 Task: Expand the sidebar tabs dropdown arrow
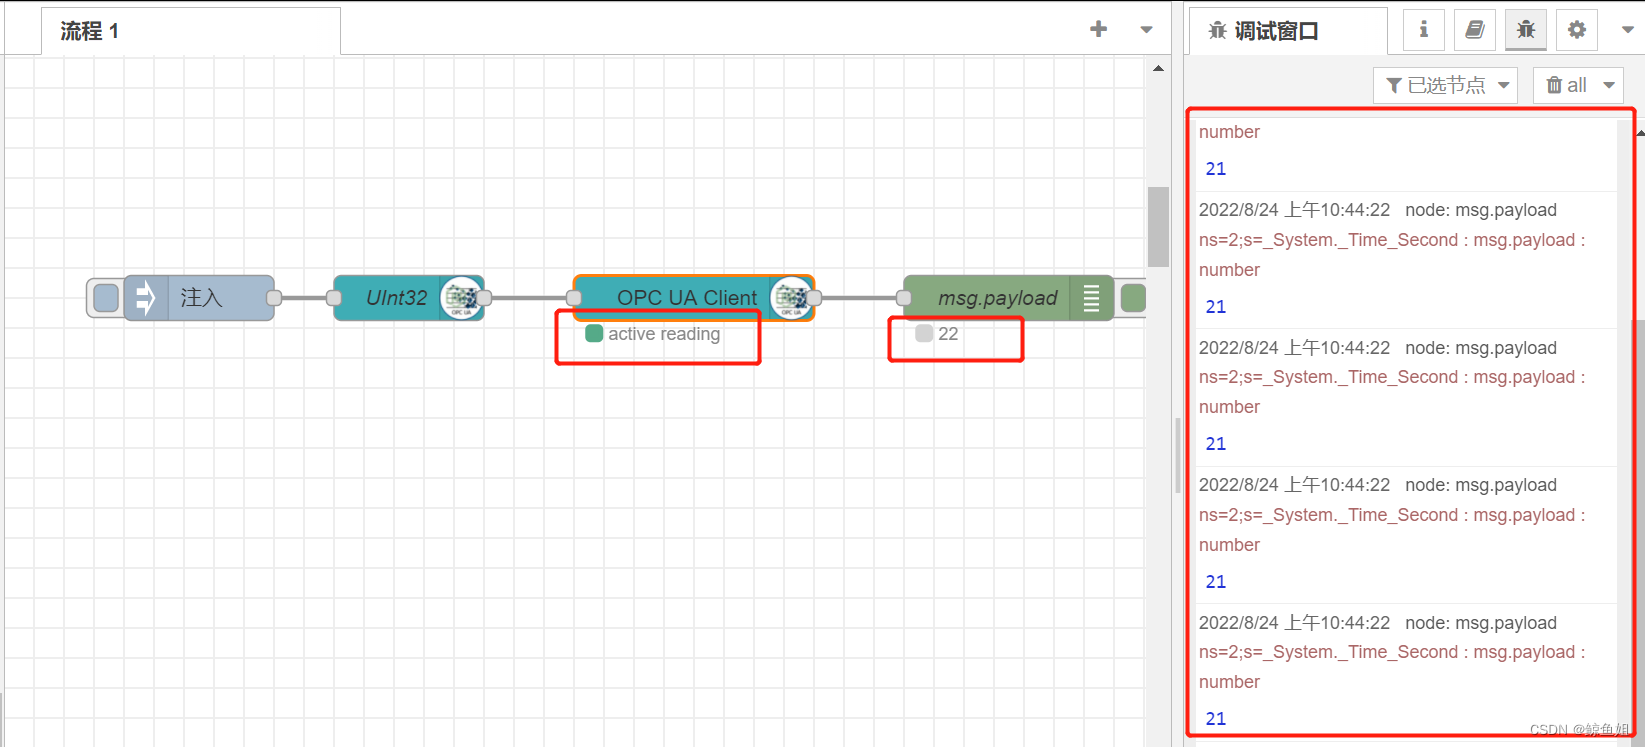pyautogui.click(x=1627, y=30)
